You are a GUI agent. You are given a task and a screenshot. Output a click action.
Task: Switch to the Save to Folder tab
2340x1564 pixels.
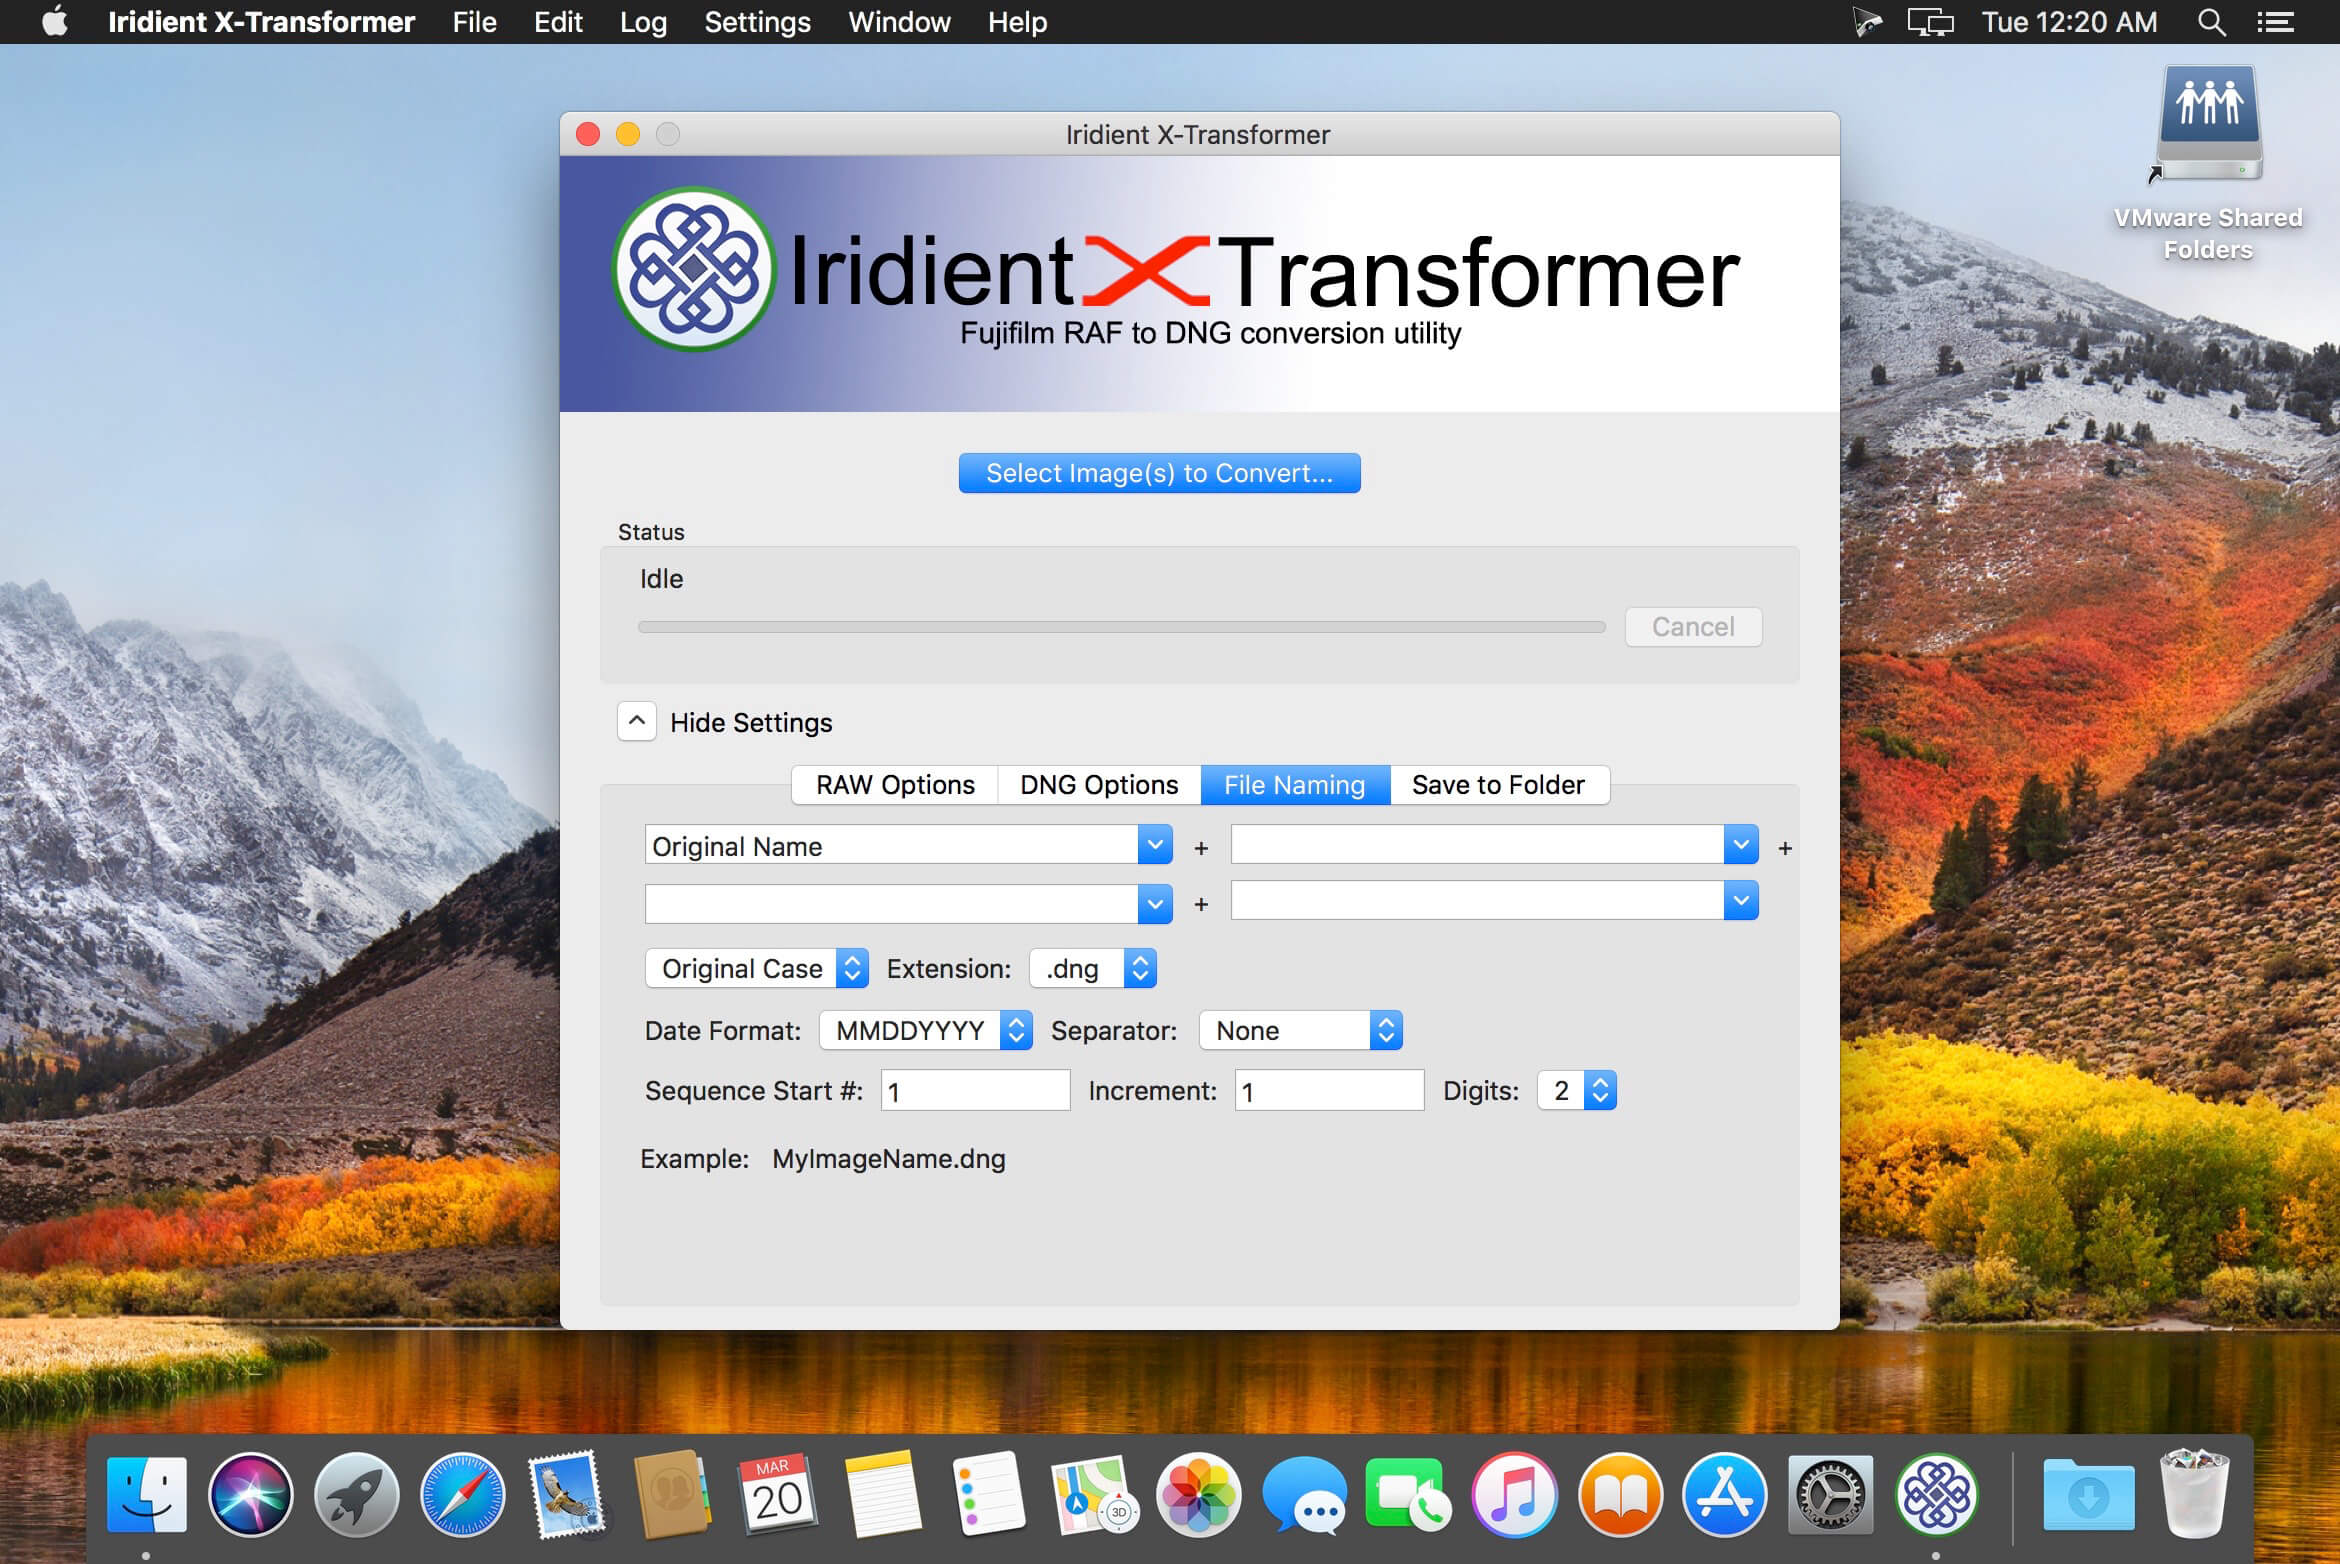click(x=1499, y=785)
